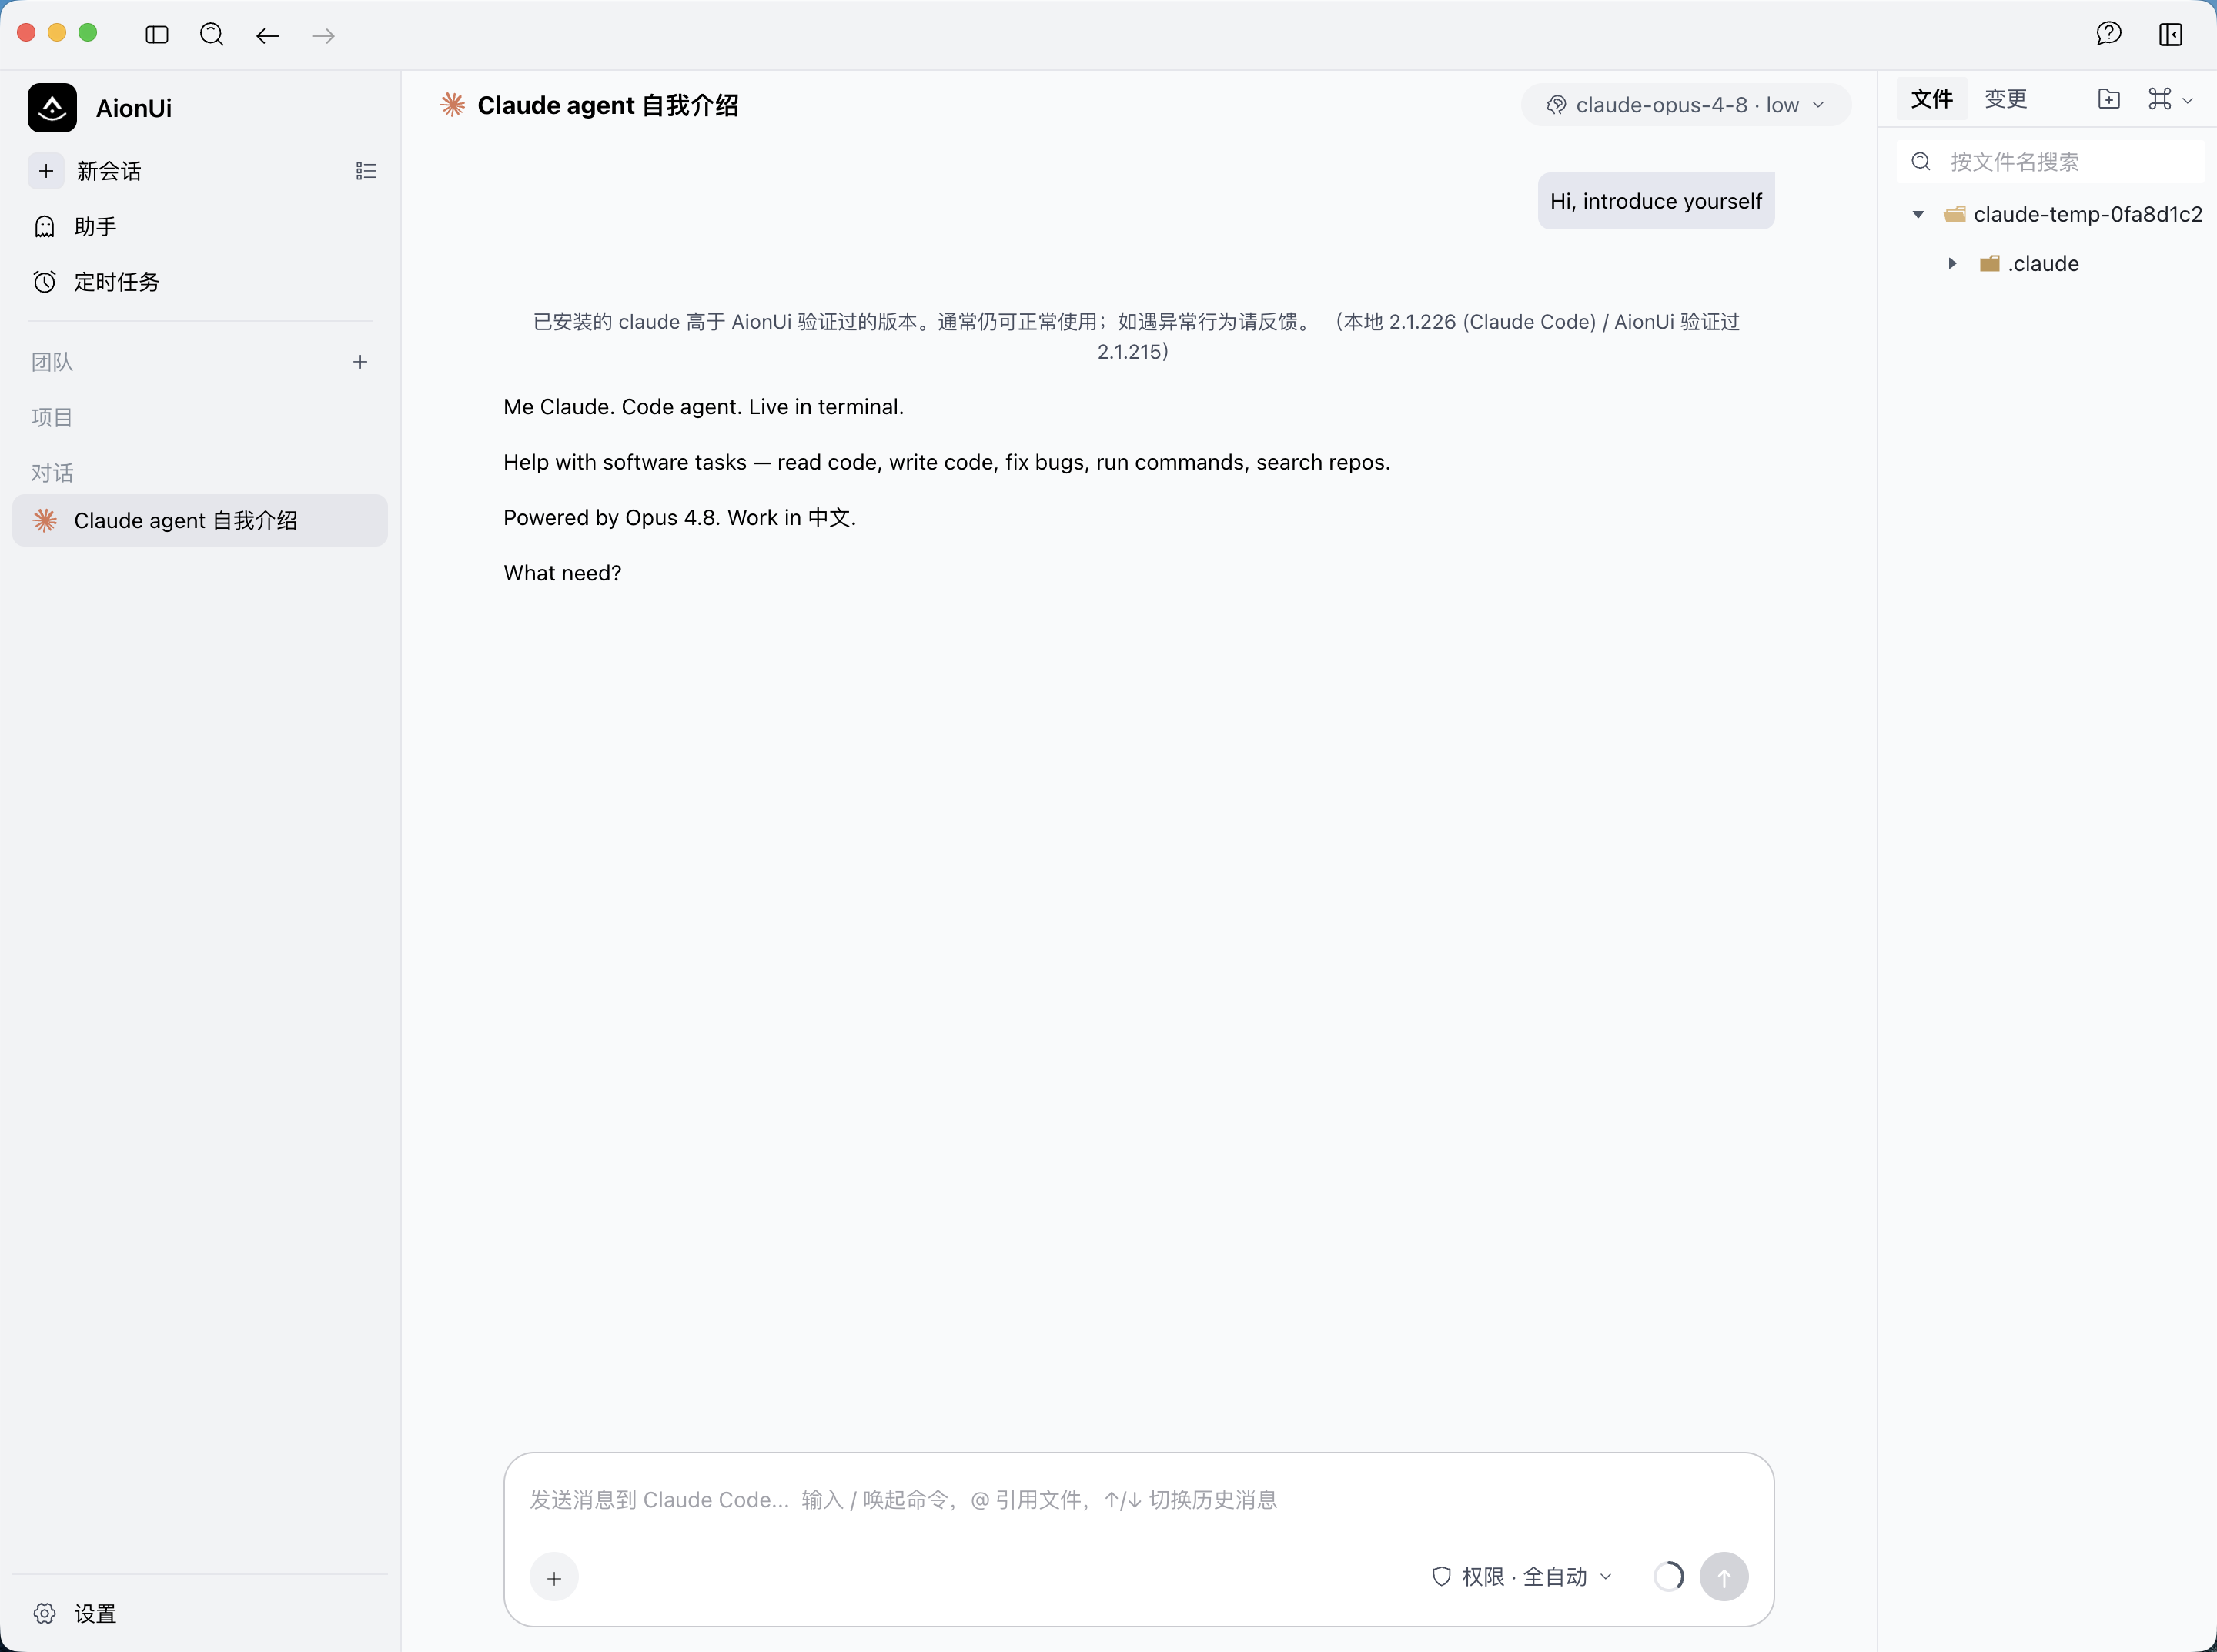Collapse the claude-temp-0fa8d1c2 folder
Screen dimensions: 2217x1652
click(x=1918, y=214)
